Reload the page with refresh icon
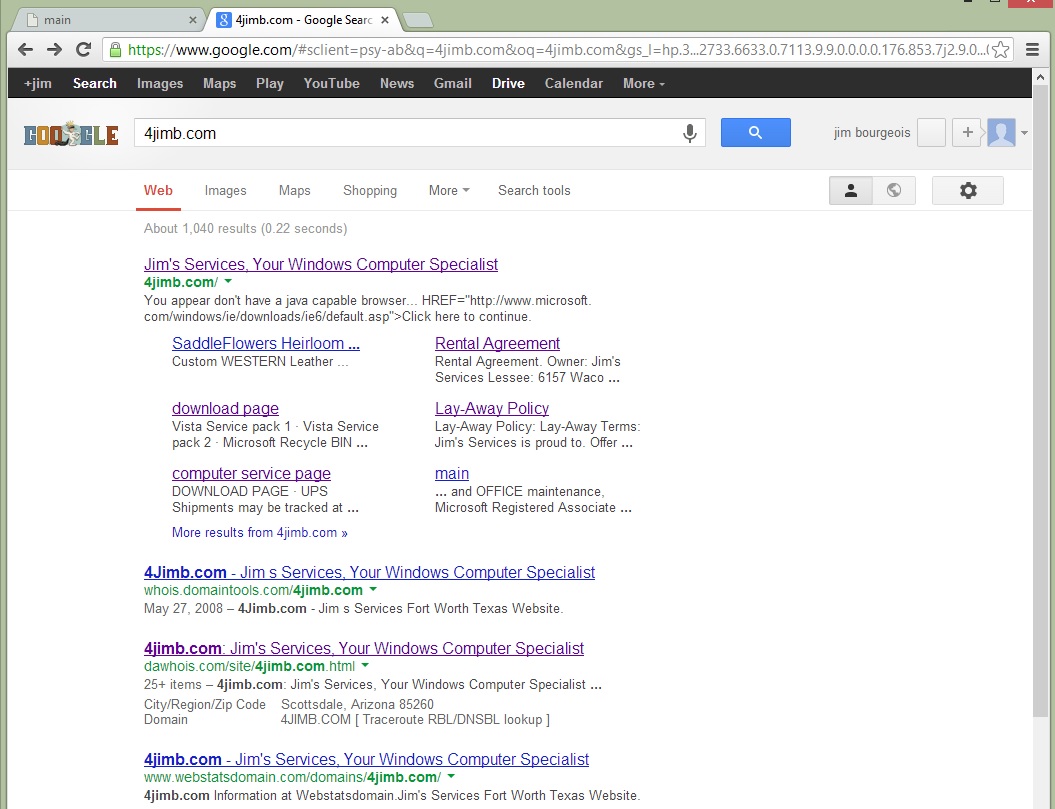Image resolution: width=1055 pixels, height=809 pixels. click(84, 49)
